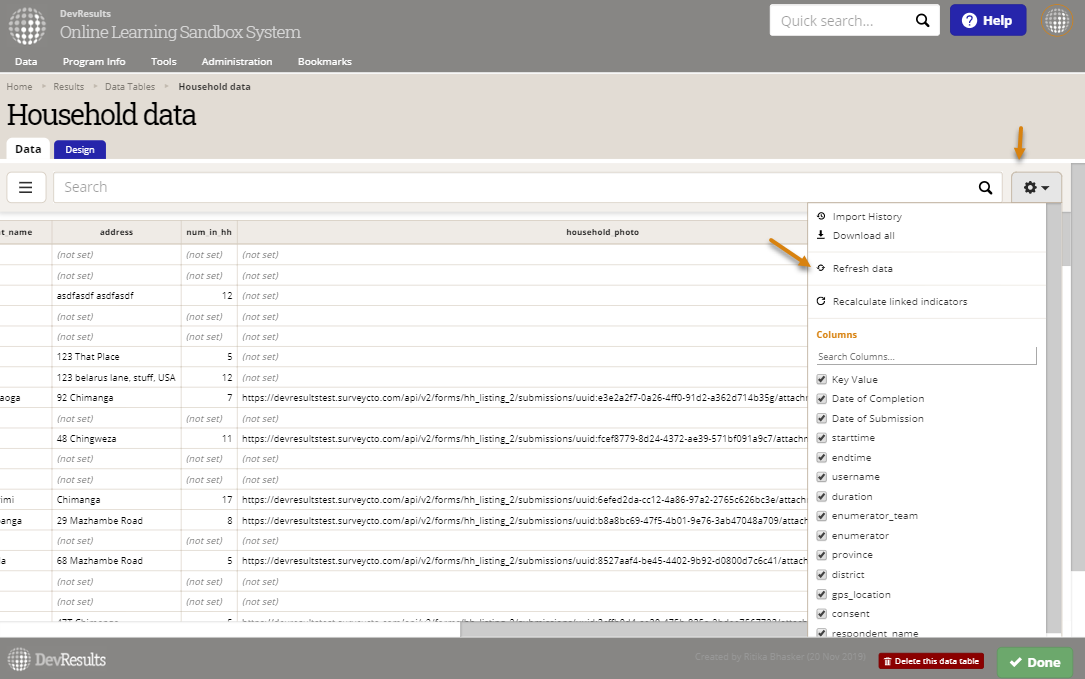This screenshot has height=679, width=1085.
Task: Click the '29 Mazhambe Road' cell
Action: click(x=116, y=520)
